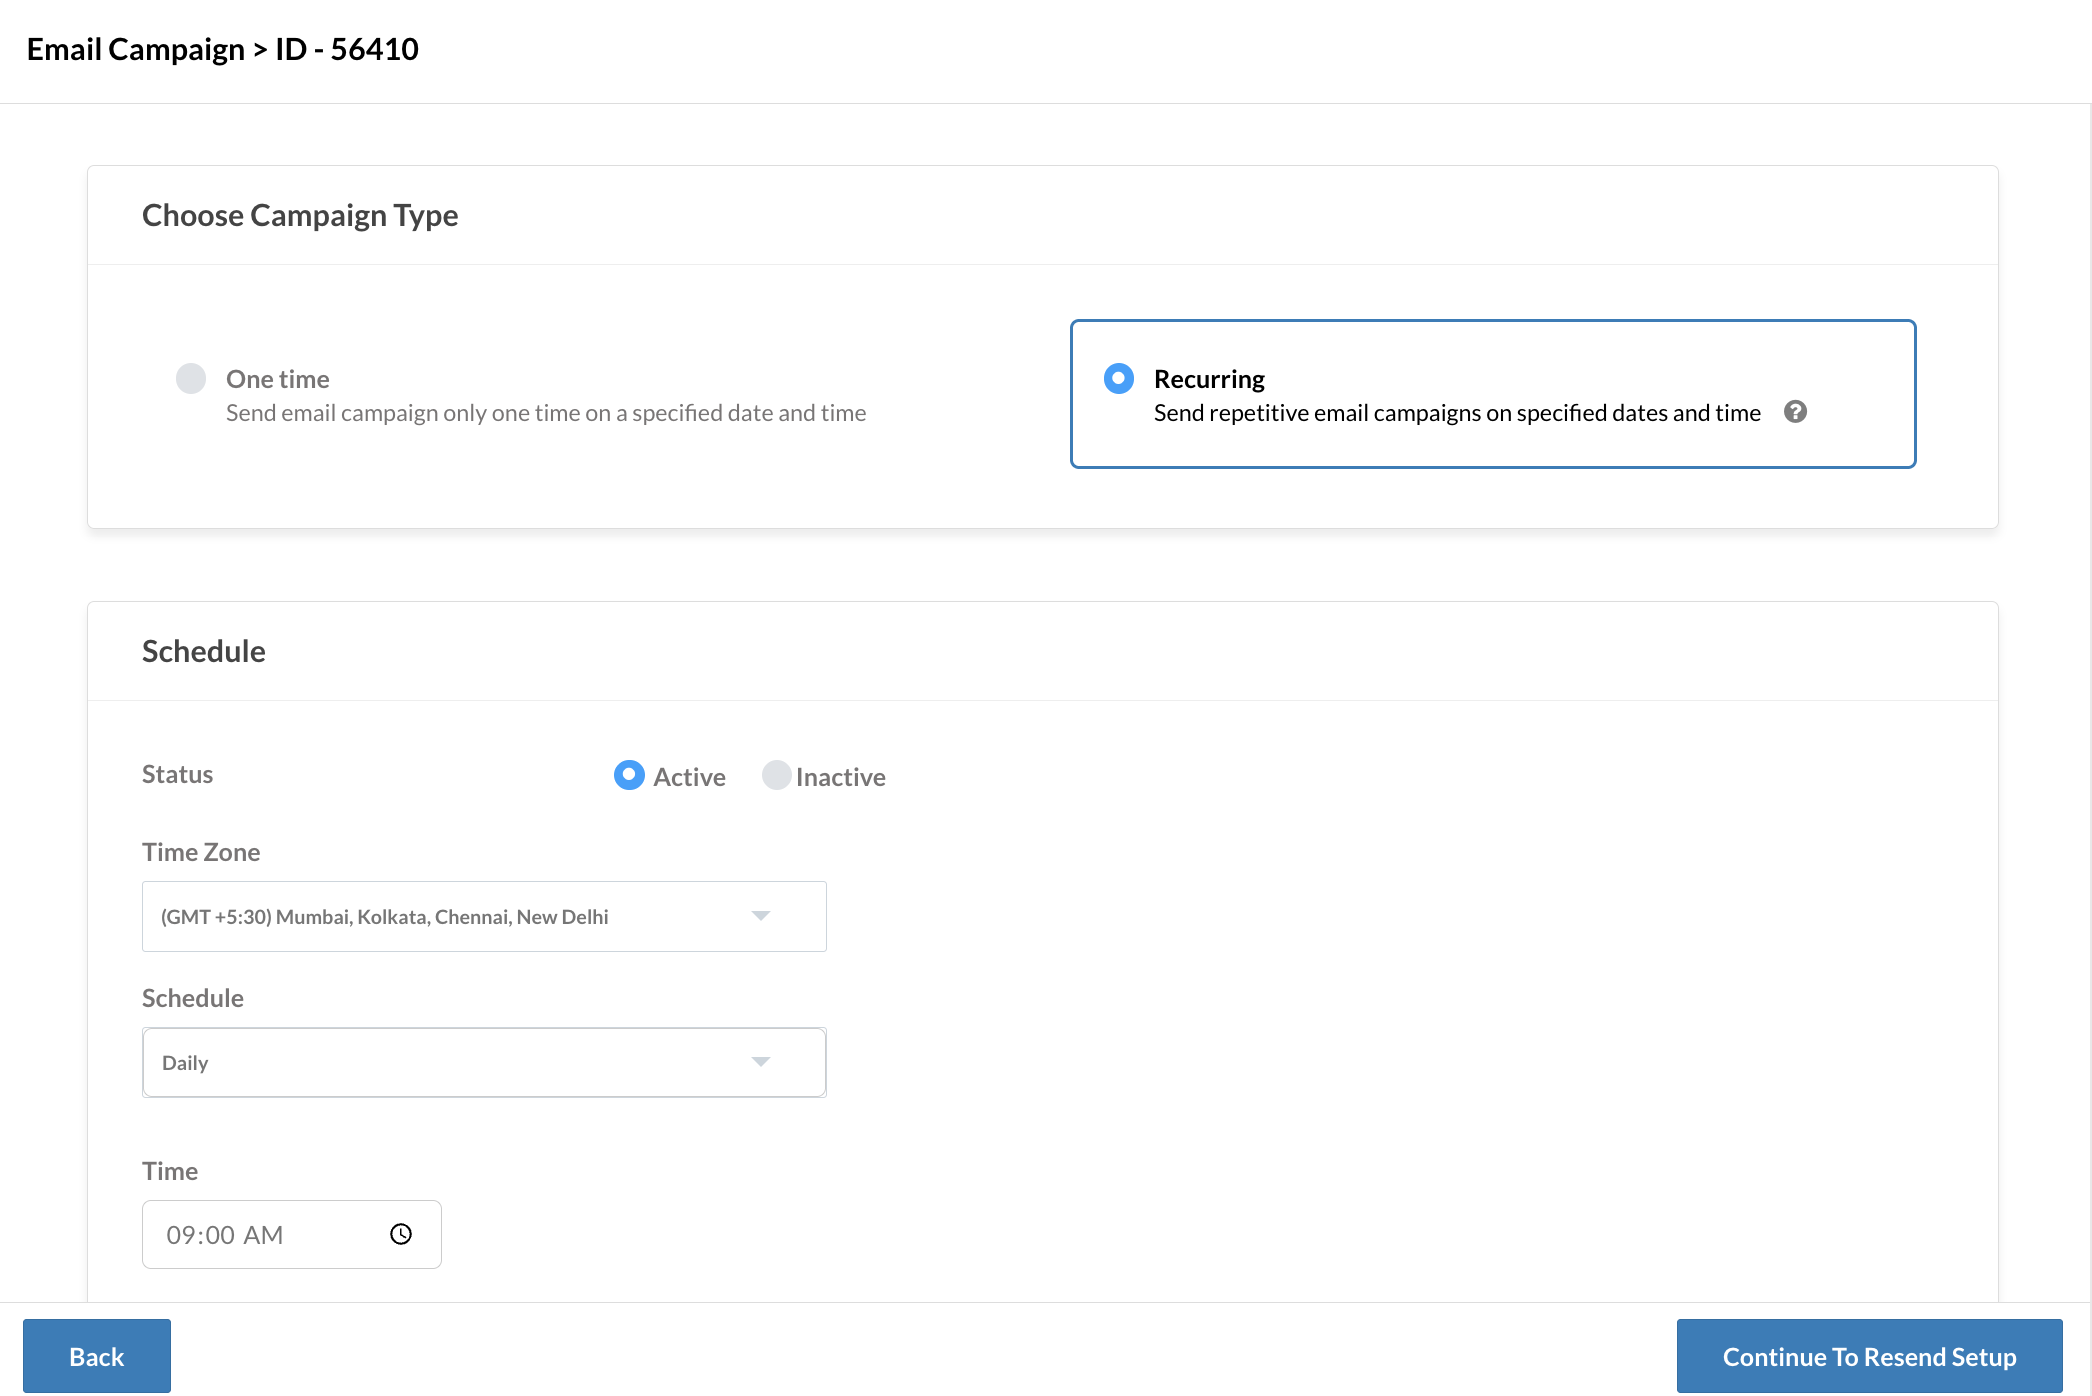Click the Inactive status label
This screenshot has height=1396, width=2092.
[840, 777]
